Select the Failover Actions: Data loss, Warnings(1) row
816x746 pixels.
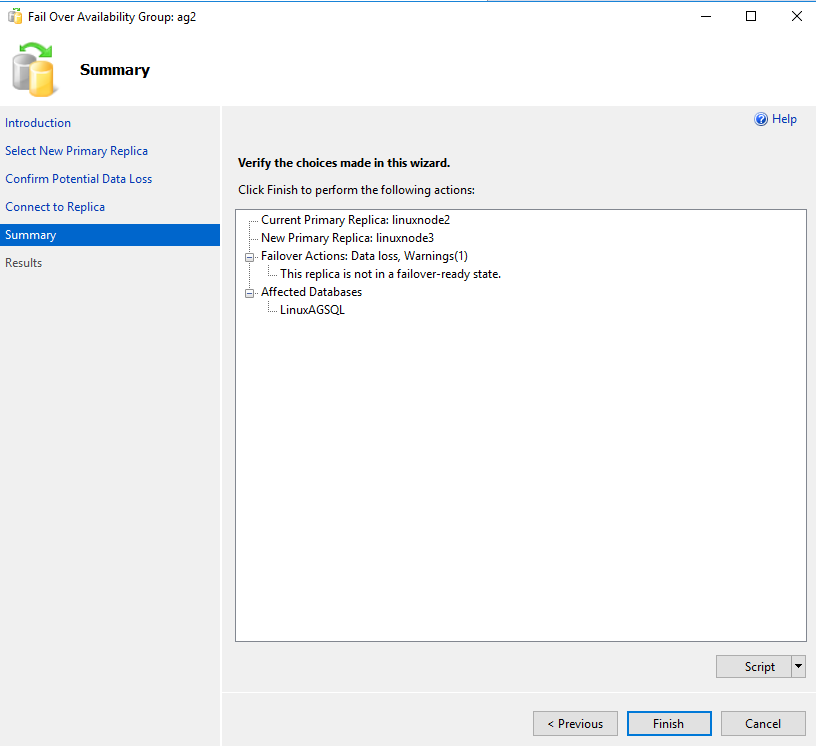coord(364,256)
